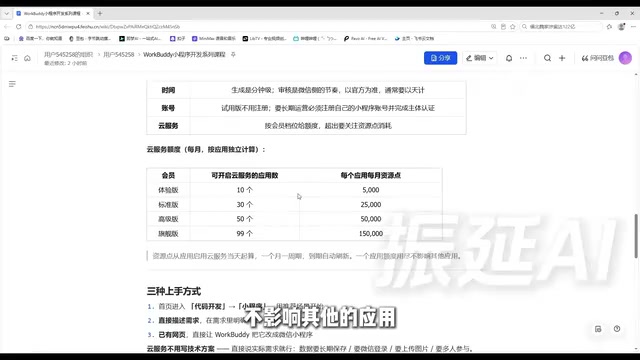Open Feishu document search magnifier
Screen dimensions: 640x360
click(547, 58)
